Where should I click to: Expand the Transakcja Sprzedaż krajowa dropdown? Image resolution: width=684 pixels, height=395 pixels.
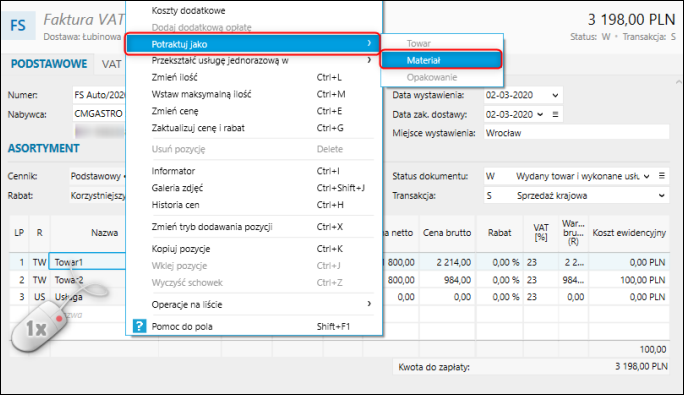click(x=661, y=196)
